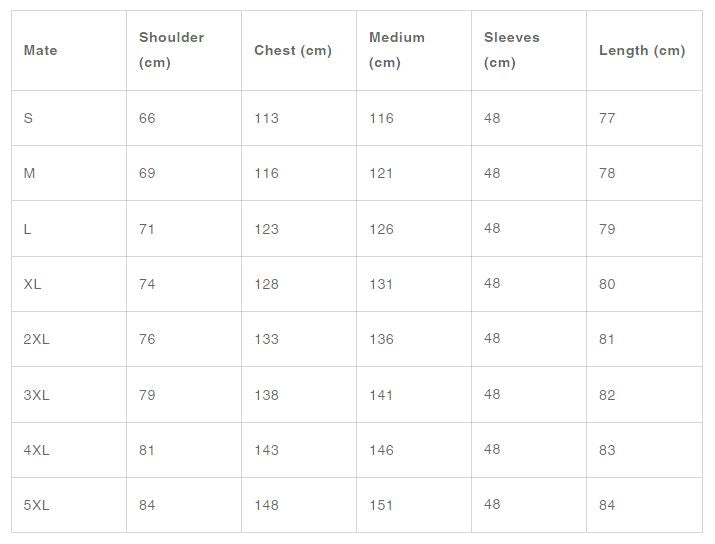
Task: Click the length value 77 for size S
Action: point(607,118)
